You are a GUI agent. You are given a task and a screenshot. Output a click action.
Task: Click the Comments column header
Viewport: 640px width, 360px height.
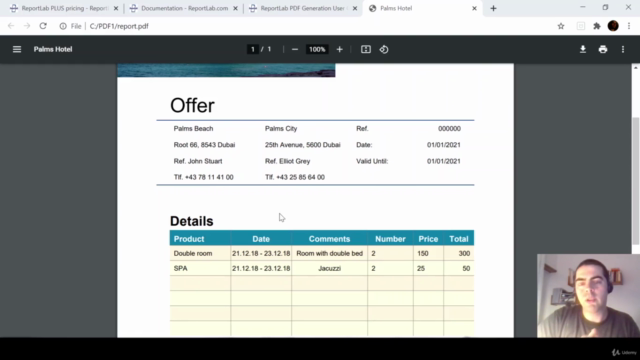[x=329, y=239]
